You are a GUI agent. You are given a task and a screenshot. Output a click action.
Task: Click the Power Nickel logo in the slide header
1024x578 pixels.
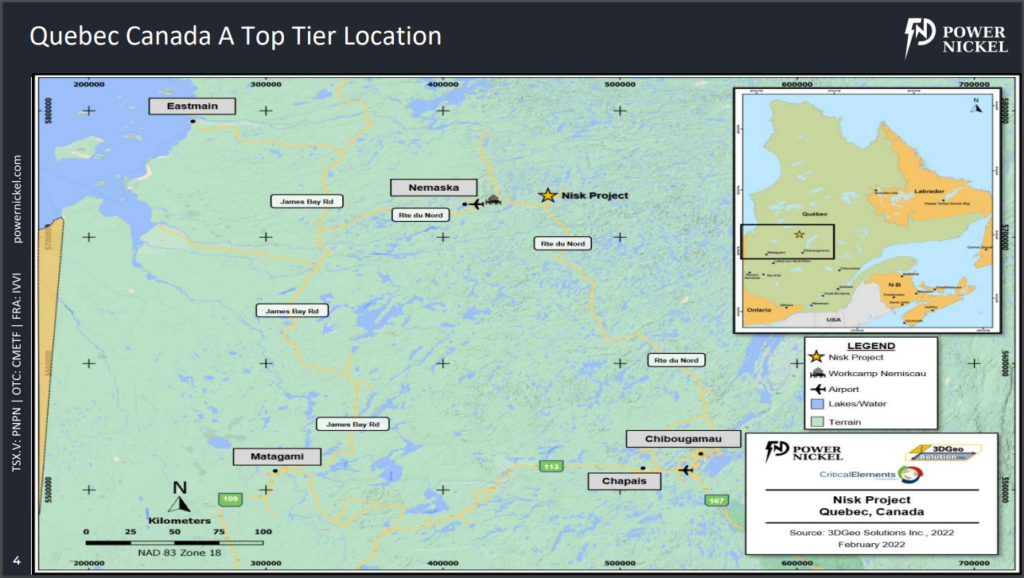pos(955,38)
